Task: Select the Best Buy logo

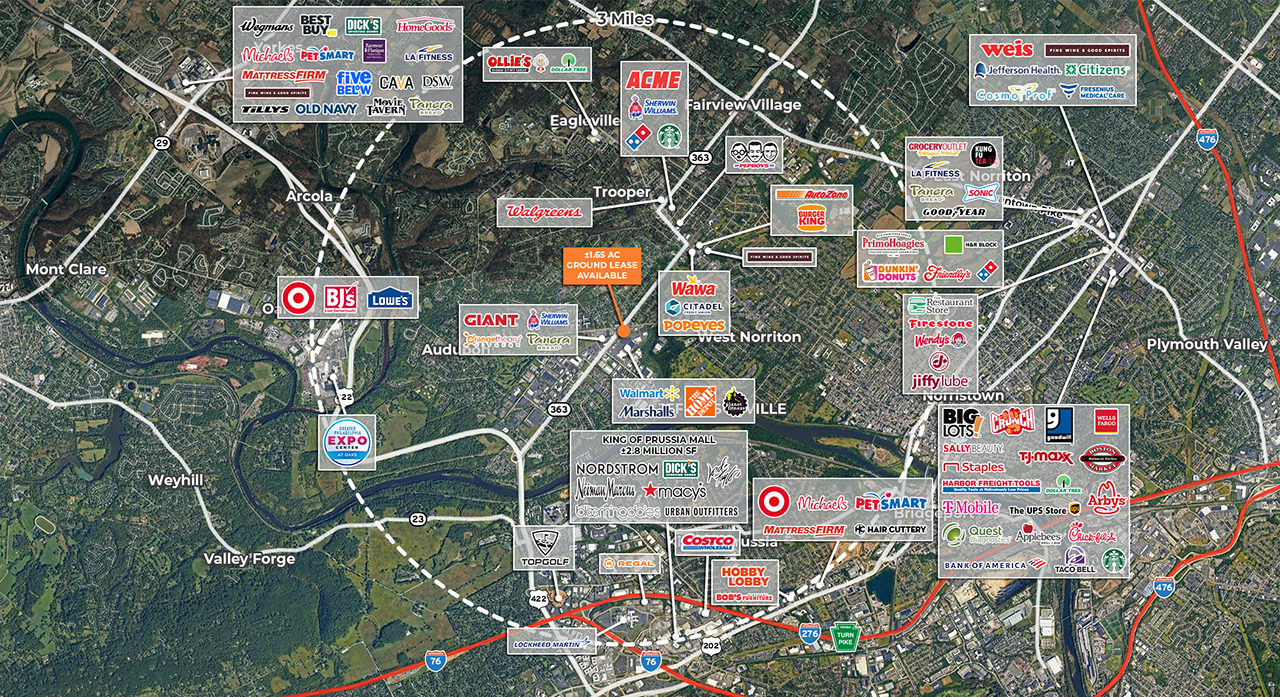Action: coord(316,25)
